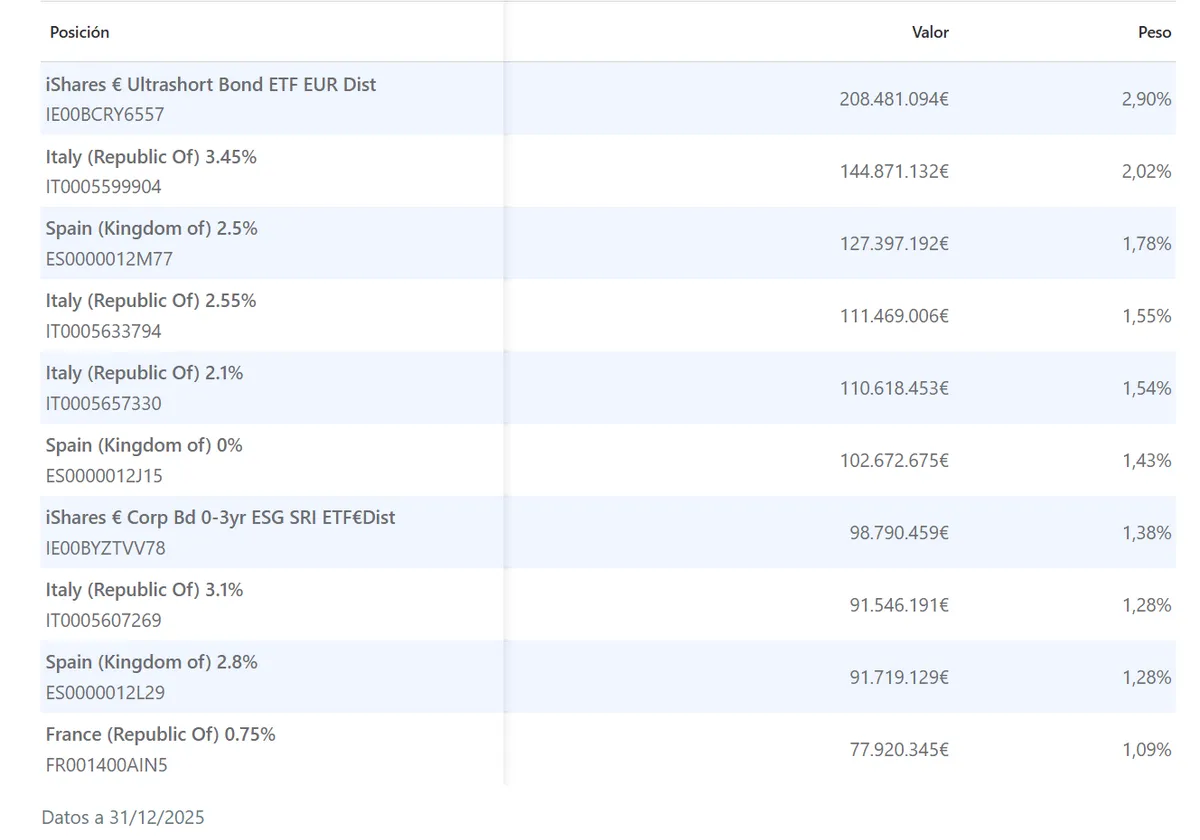Image resolution: width=1200 pixels, height=840 pixels.
Task: Select Italy (Republic Of) 3.1% holding
Action: tap(144, 590)
